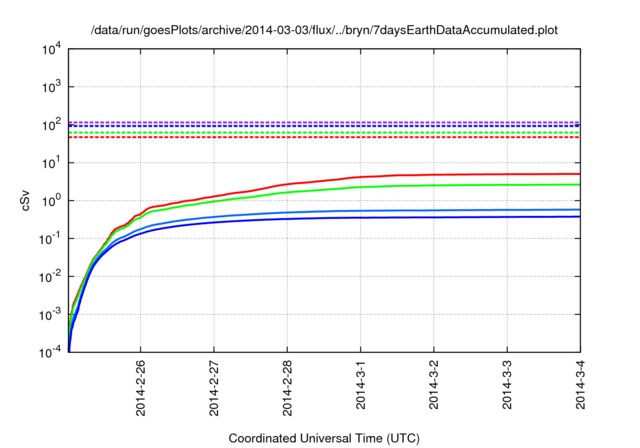The height and width of the screenshot is (448, 640).
Task: Click the 2014-2-28 date label
Action: (x=287, y=388)
